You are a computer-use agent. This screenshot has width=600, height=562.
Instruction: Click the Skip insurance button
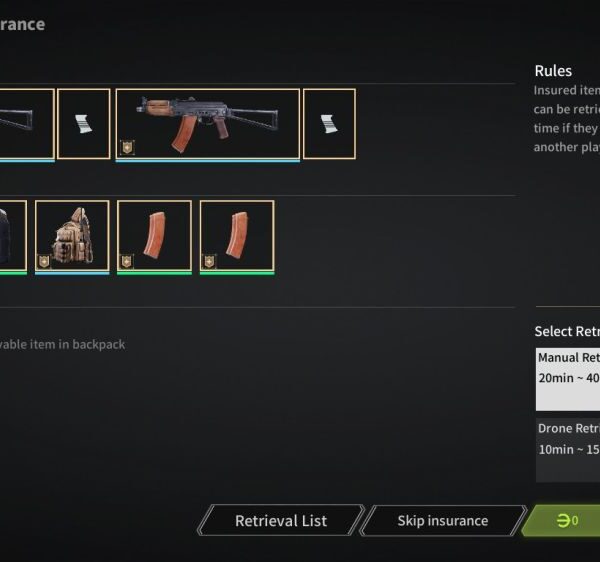click(x=443, y=521)
